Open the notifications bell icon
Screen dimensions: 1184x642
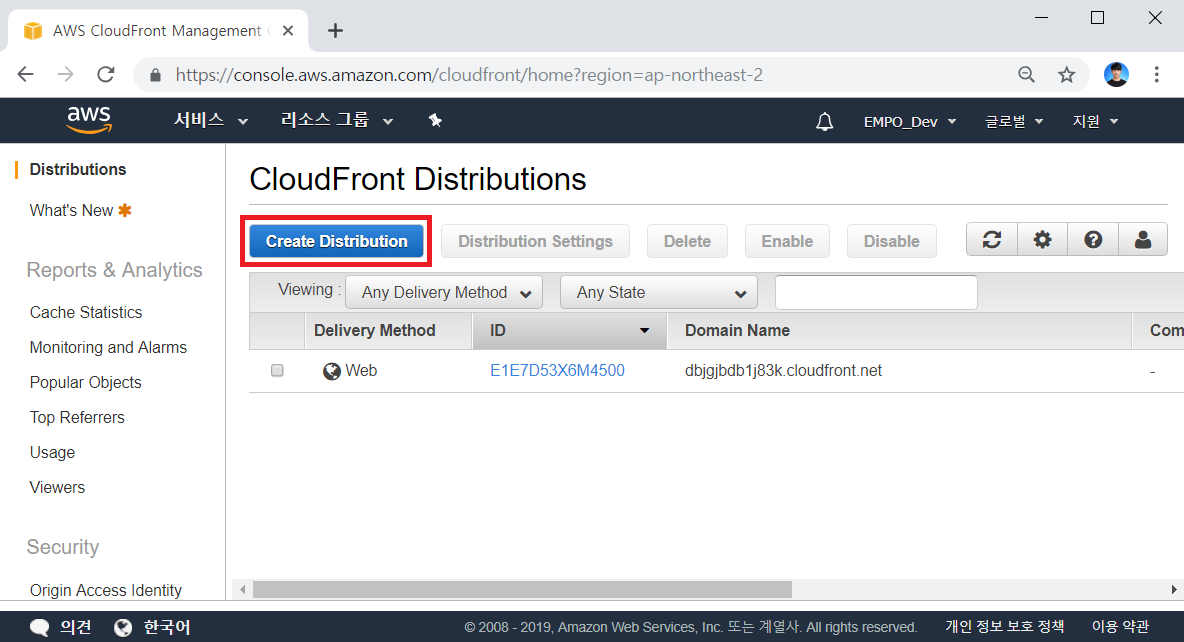click(825, 122)
